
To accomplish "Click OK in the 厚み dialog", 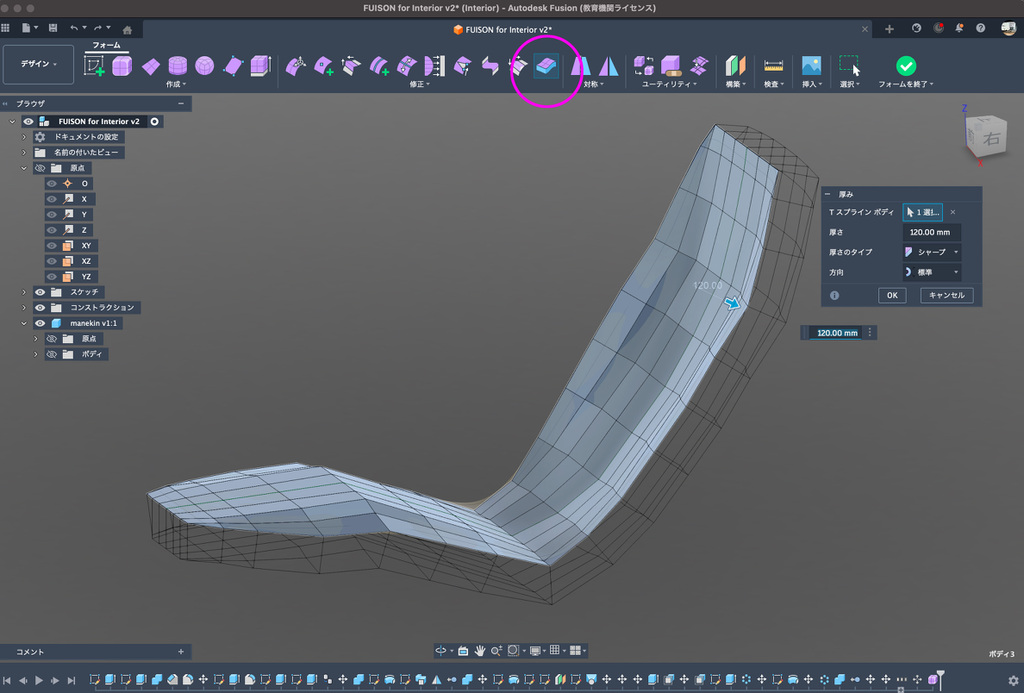I will pos(892,295).
